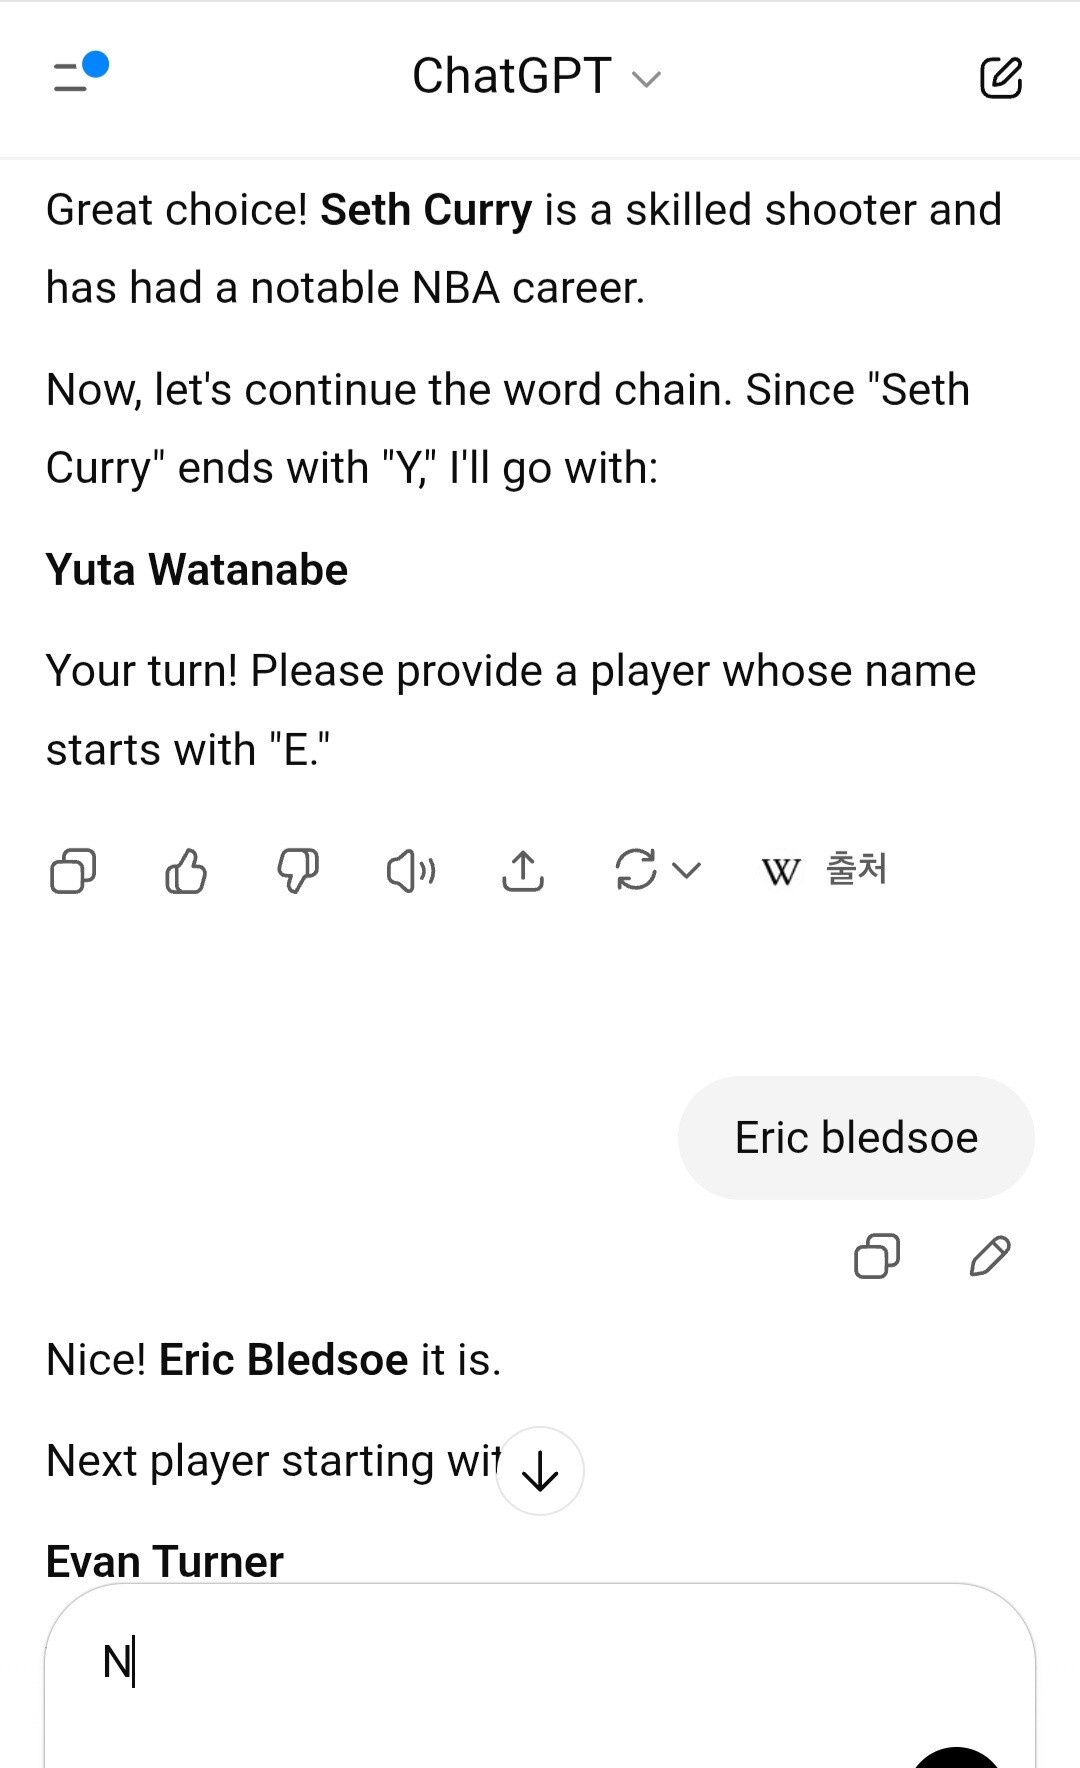Viewport: 1080px width, 1768px height.
Task: Give thumbs down to the response
Action: (x=298, y=871)
